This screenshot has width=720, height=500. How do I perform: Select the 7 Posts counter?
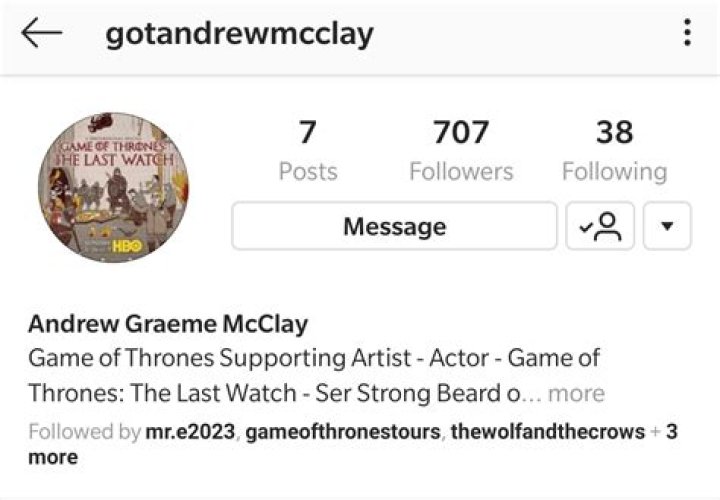click(x=308, y=151)
